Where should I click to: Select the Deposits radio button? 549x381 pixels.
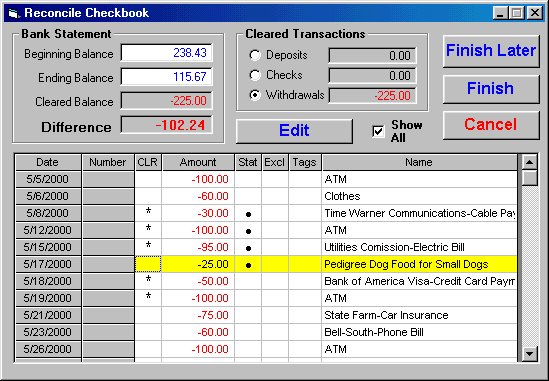click(x=255, y=55)
